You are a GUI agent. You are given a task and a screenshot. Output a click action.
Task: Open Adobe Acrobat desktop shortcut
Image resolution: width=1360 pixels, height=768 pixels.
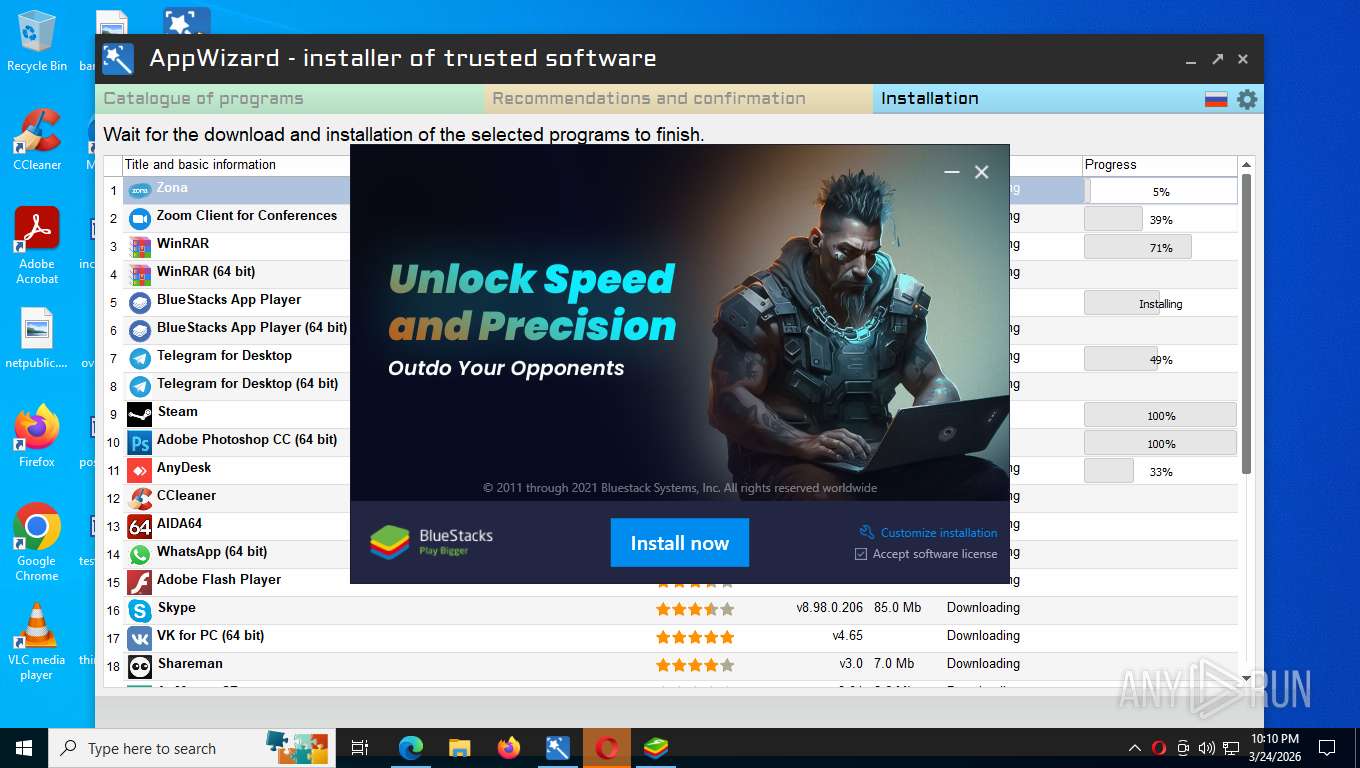tap(37, 246)
